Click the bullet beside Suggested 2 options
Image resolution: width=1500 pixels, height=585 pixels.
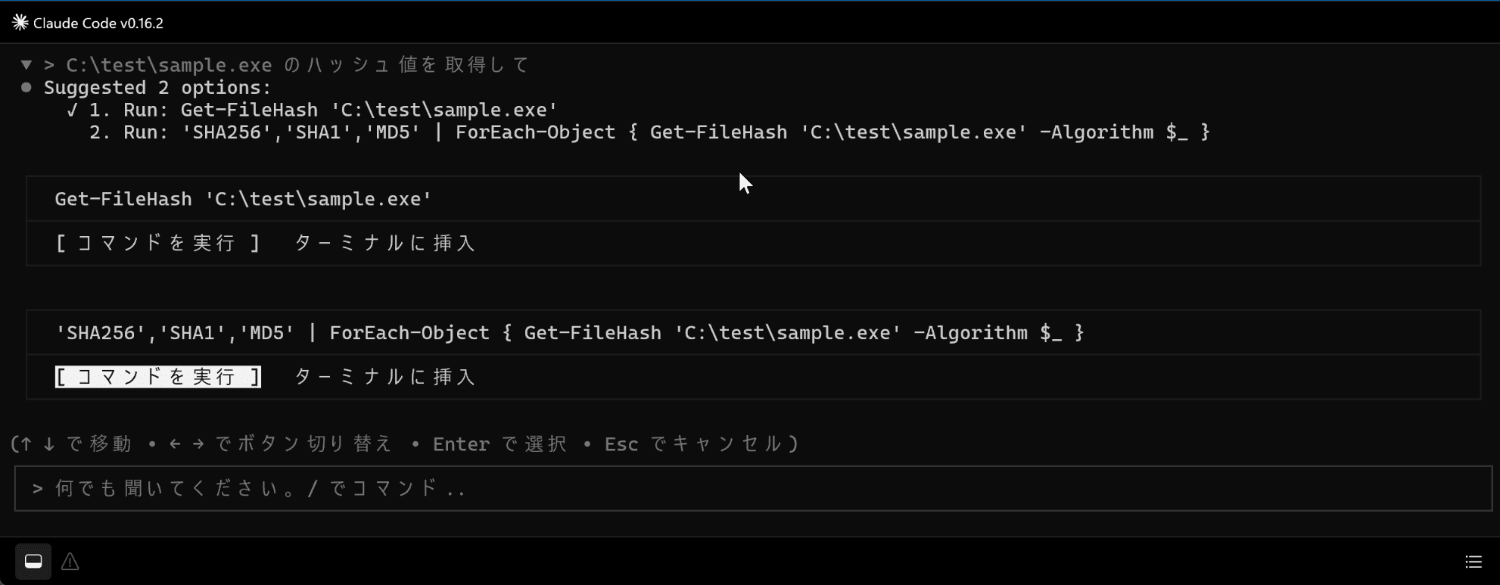coord(27,88)
